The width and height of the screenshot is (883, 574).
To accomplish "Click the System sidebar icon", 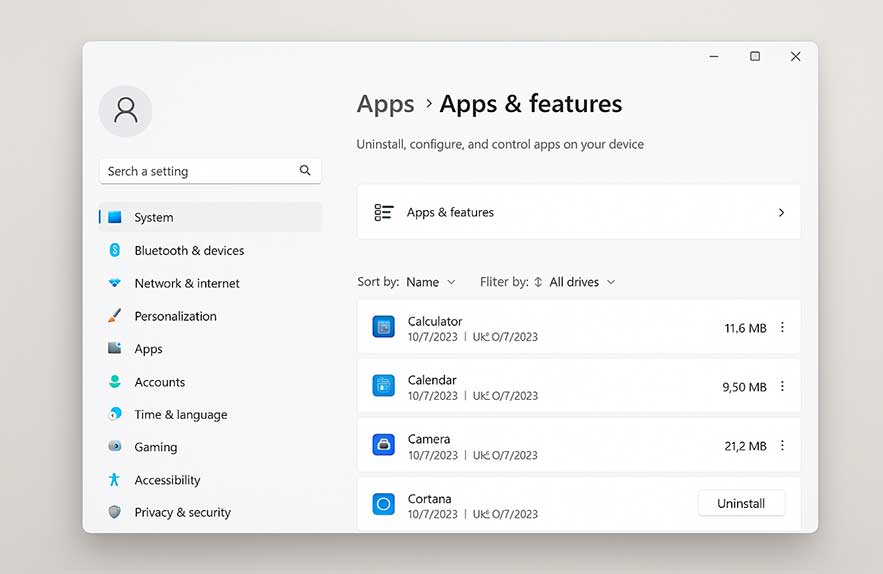I will coord(115,217).
